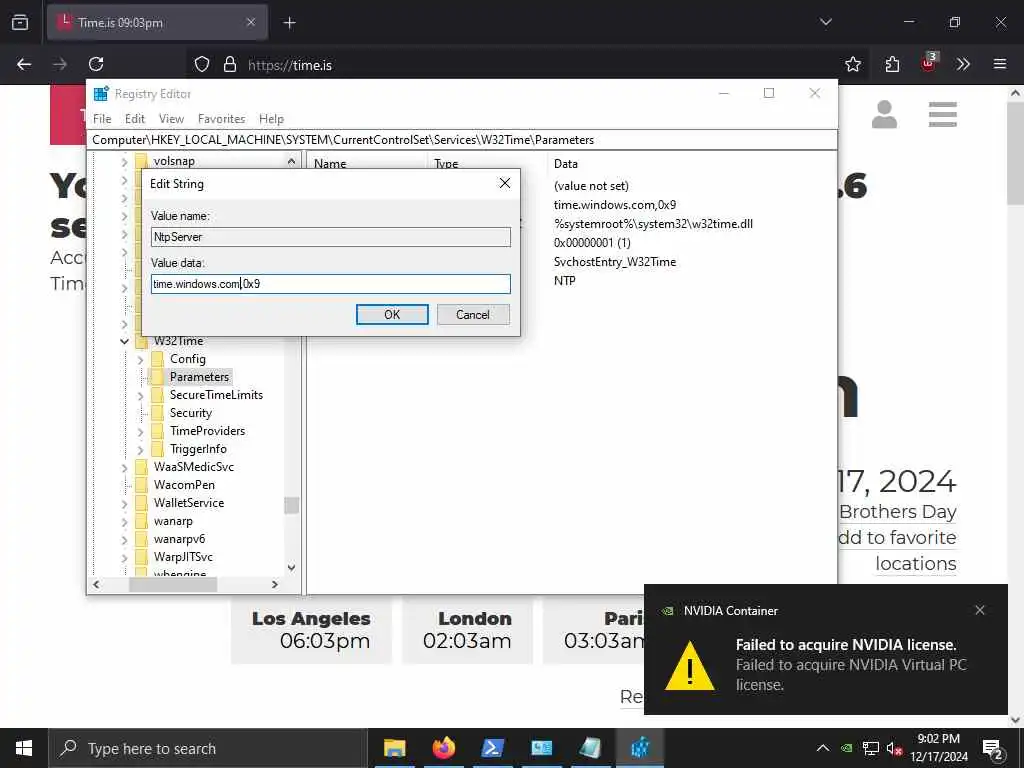
Task: Expand the TimeProviders subkey
Action: pyautogui.click(x=140, y=431)
